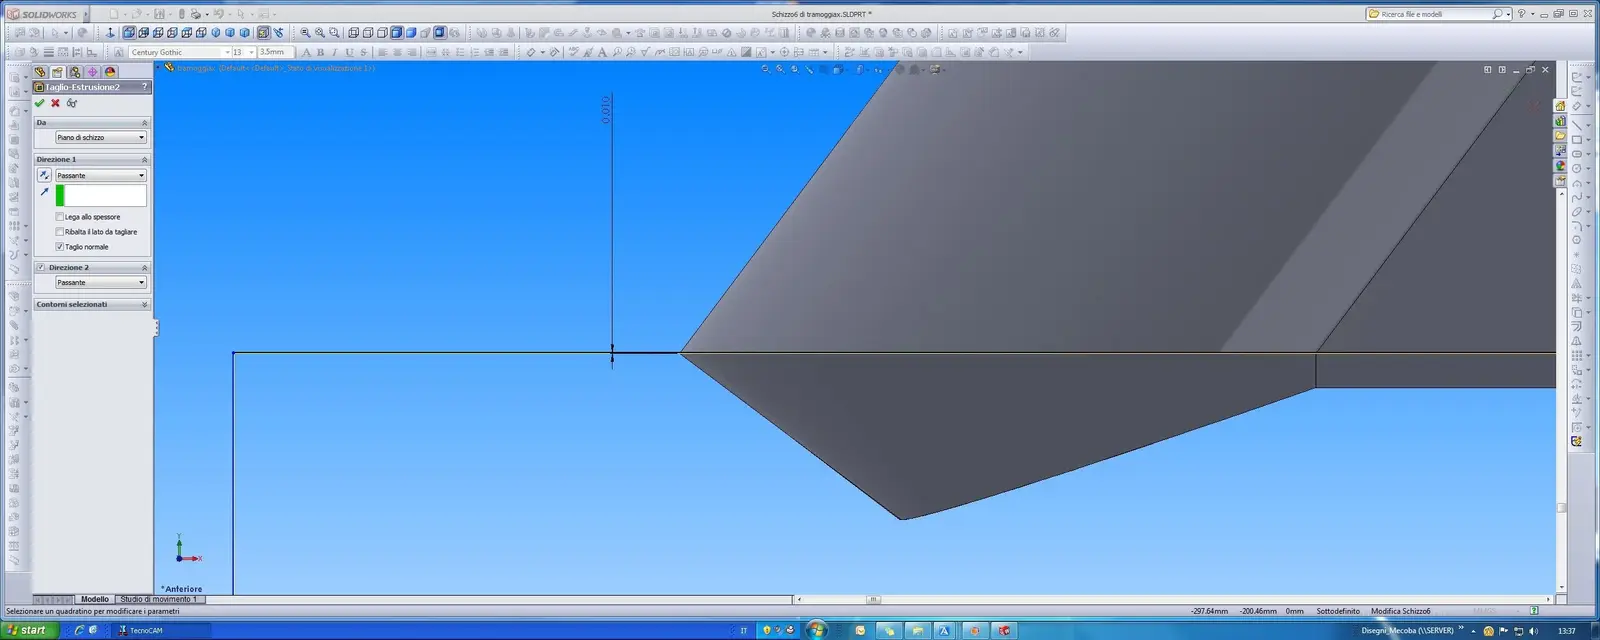Image resolution: width=1600 pixels, height=640 pixels.
Task: Click the Undo icon
Action: tap(218, 14)
